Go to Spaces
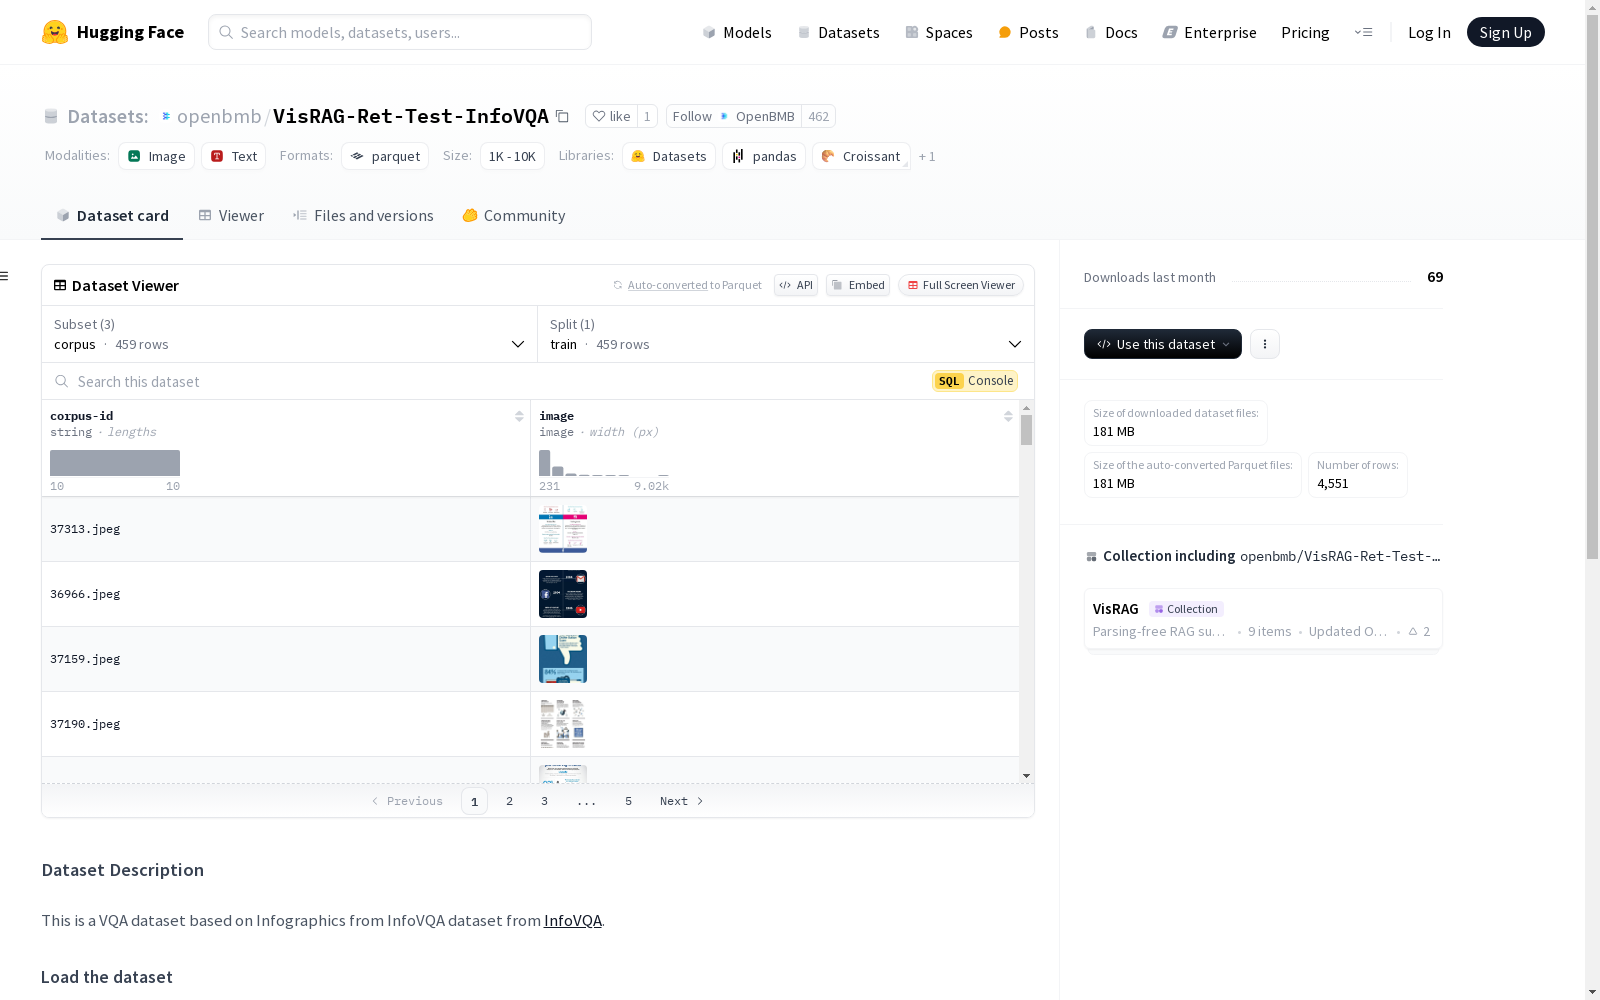1600x1000 pixels. pos(938,32)
